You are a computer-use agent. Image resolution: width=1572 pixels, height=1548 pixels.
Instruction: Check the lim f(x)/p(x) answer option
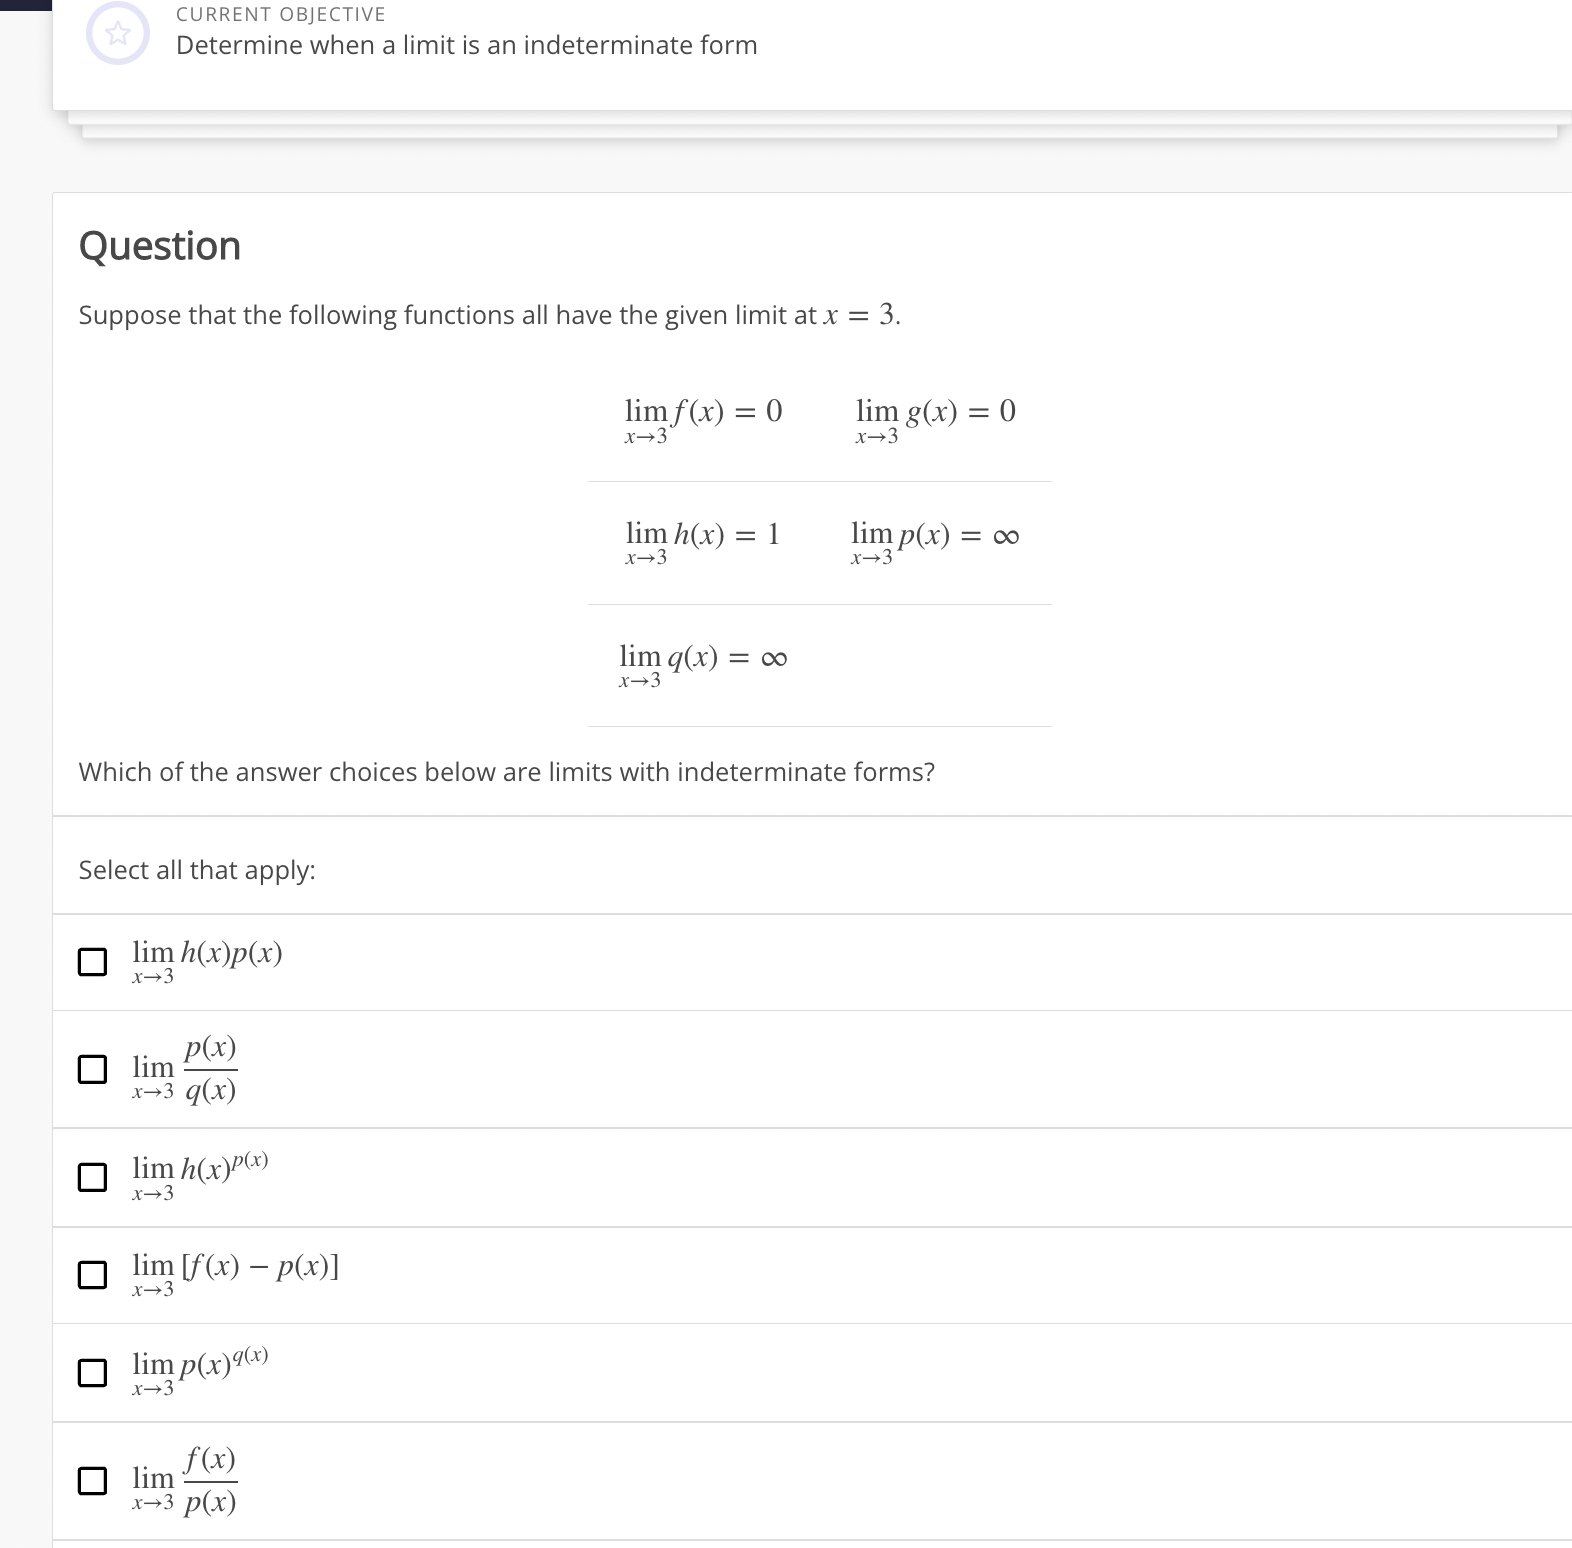click(x=93, y=1482)
